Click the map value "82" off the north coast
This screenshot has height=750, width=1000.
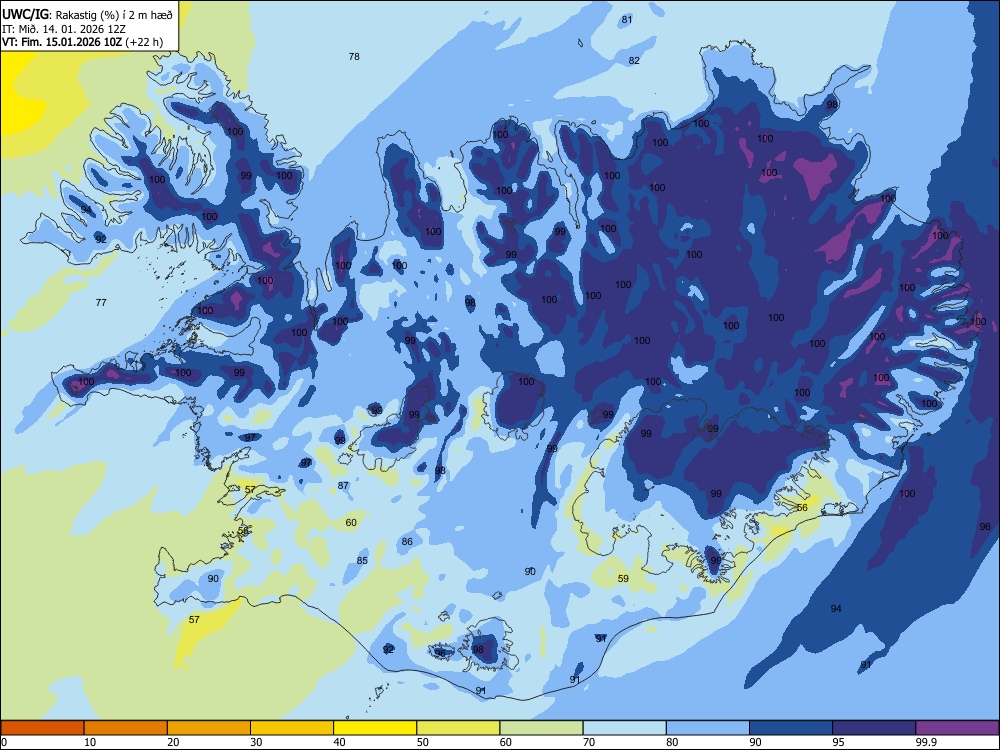(634, 61)
